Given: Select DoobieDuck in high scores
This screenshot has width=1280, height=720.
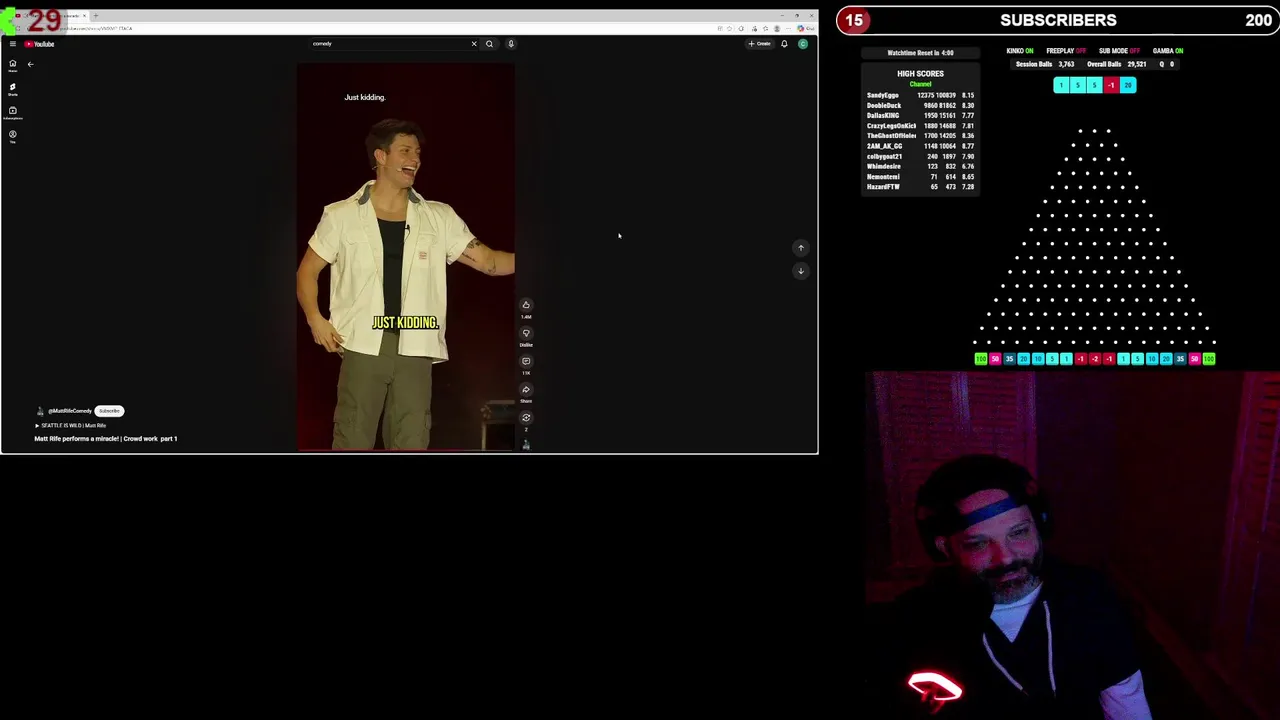Looking at the screenshot, I should 920,105.
